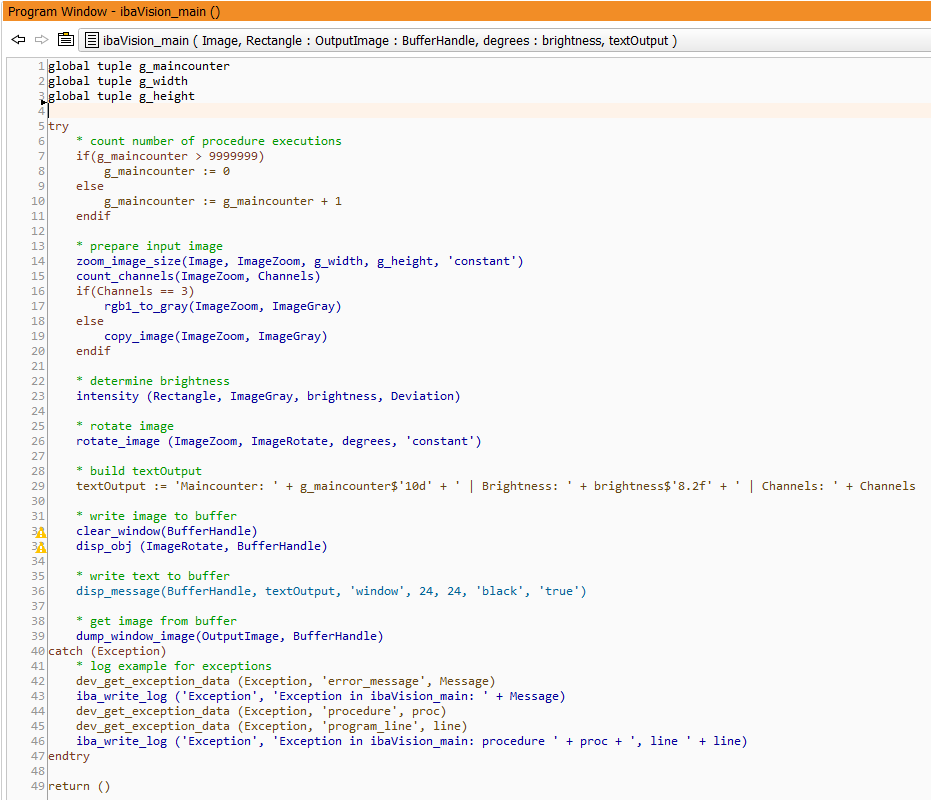Click the program counter arrow in gutter
The height and width of the screenshot is (800, 931).
pyautogui.click(x=44, y=101)
